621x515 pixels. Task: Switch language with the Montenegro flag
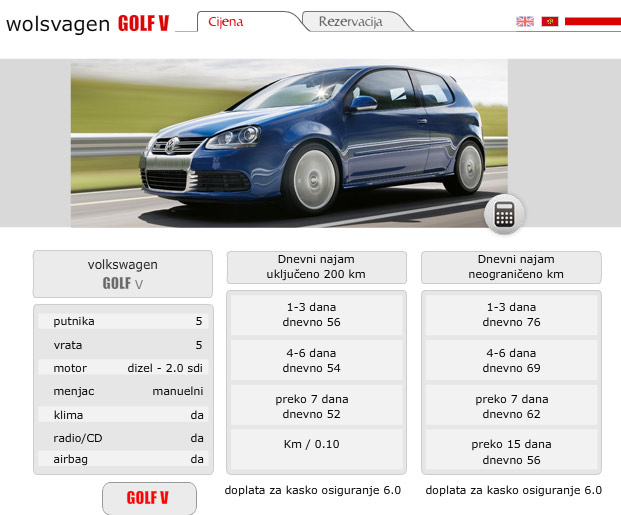[550, 21]
